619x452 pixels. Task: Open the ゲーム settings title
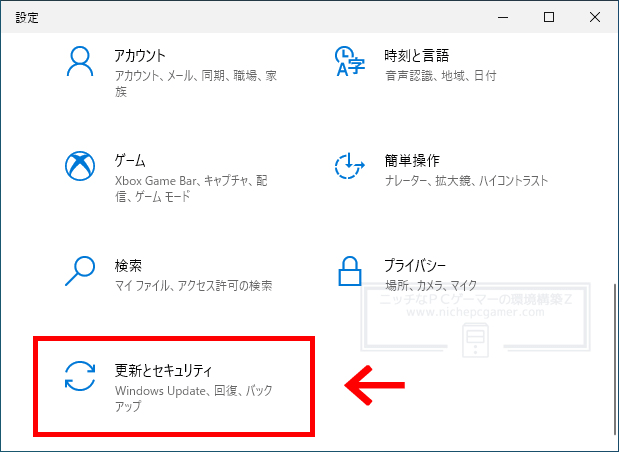[130, 161]
